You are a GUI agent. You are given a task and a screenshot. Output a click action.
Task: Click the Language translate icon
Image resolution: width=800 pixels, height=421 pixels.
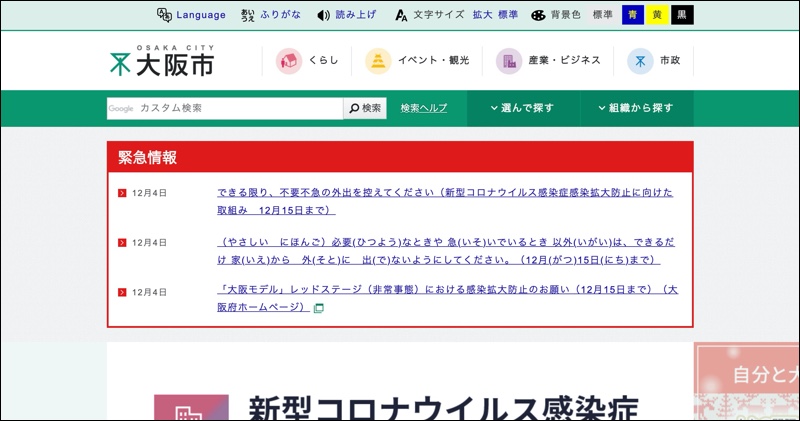tap(164, 15)
